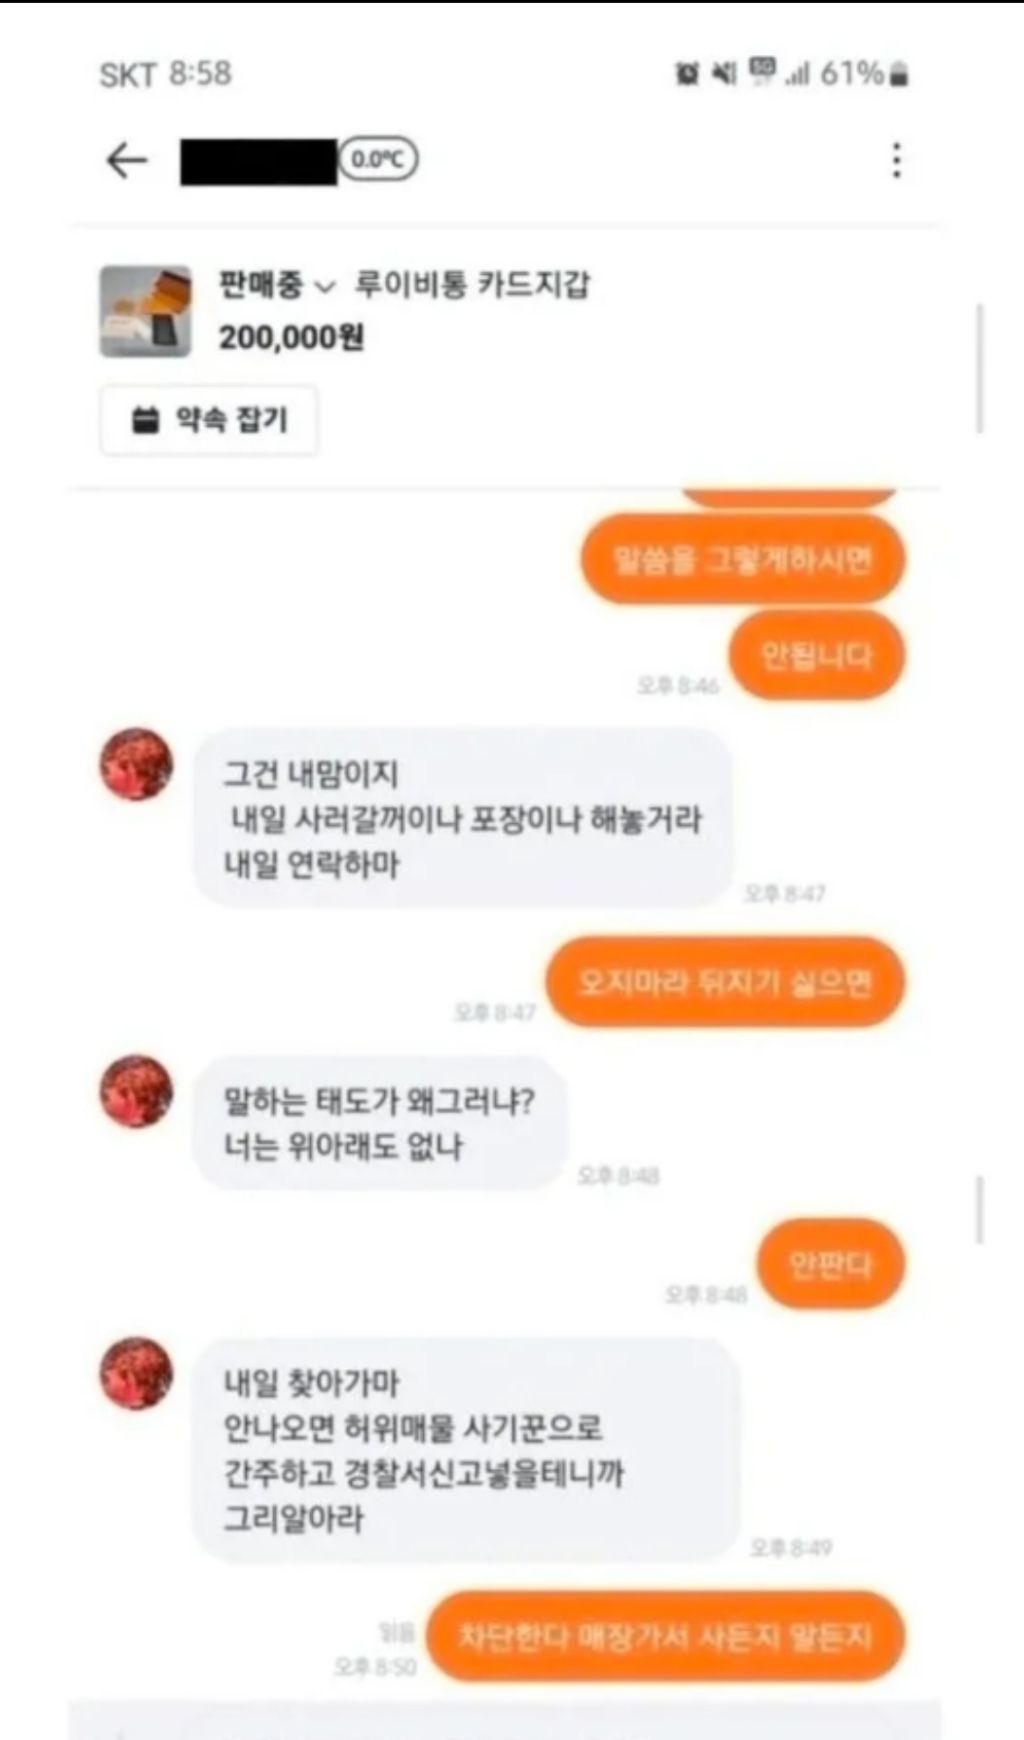
Task: Click the chat scrollbar on the right edge
Action: coord(980,1210)
